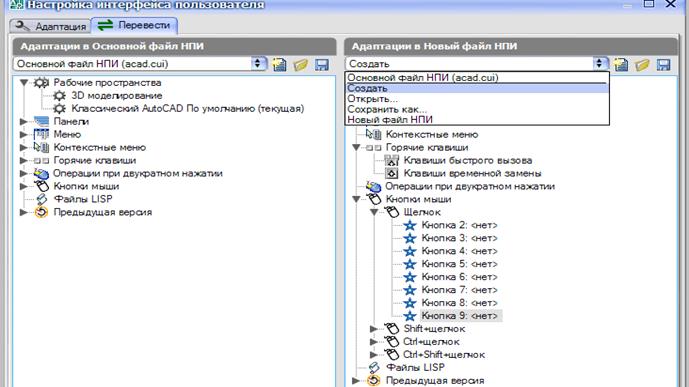Select Кнопка 9: <нет> row
This screenshot has height=387, width=689.
click(460, 316)
